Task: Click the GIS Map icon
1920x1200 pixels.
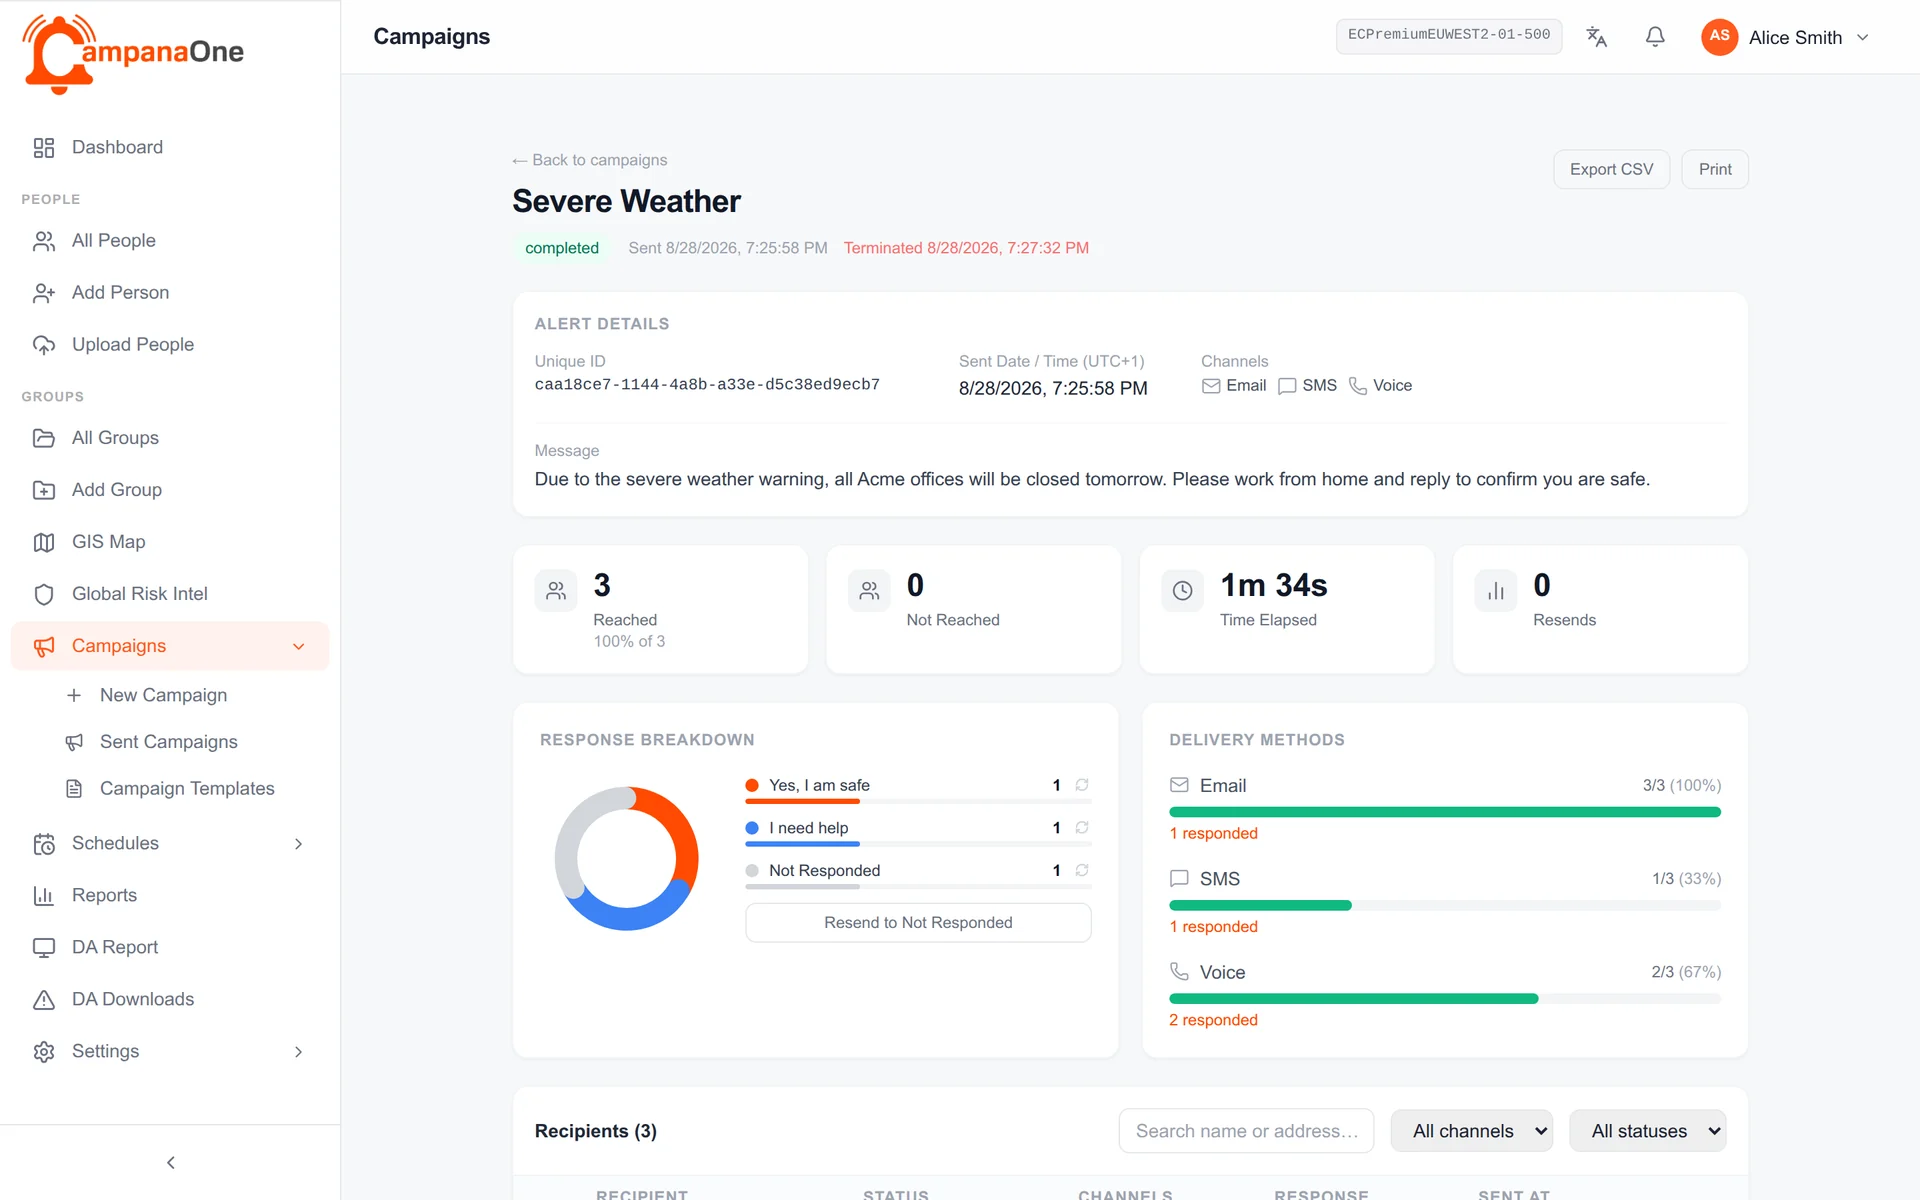Action: [x=44, y=542]
